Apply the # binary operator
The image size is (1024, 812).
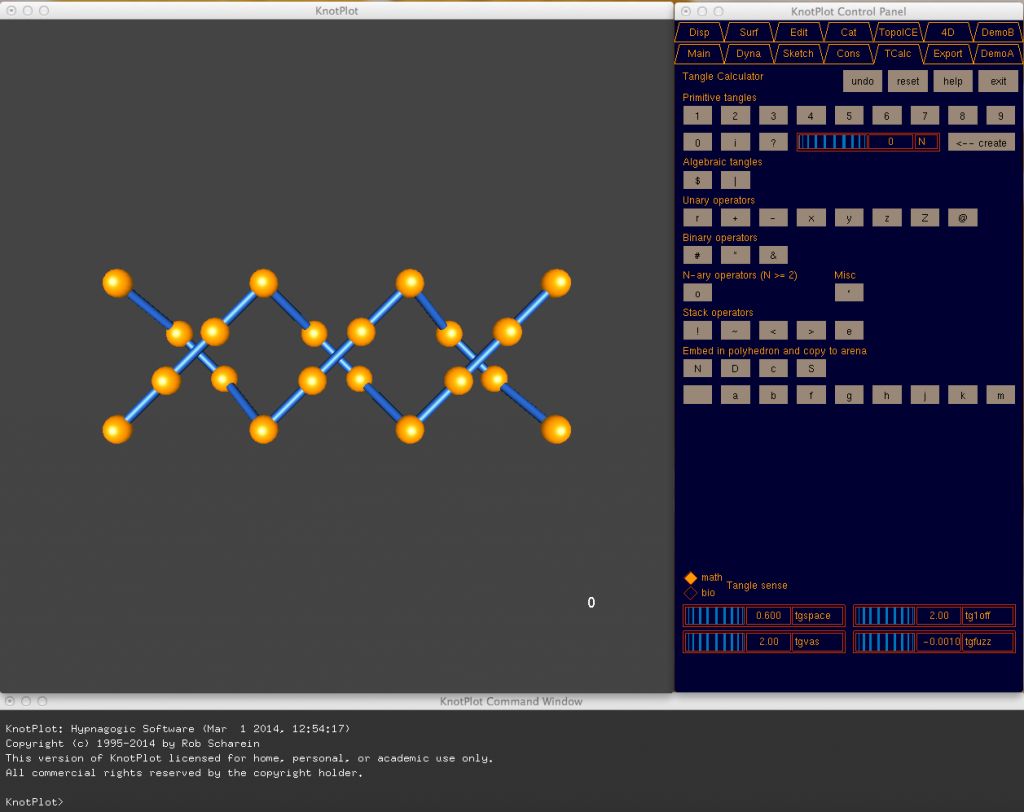(x=697, y=255)
